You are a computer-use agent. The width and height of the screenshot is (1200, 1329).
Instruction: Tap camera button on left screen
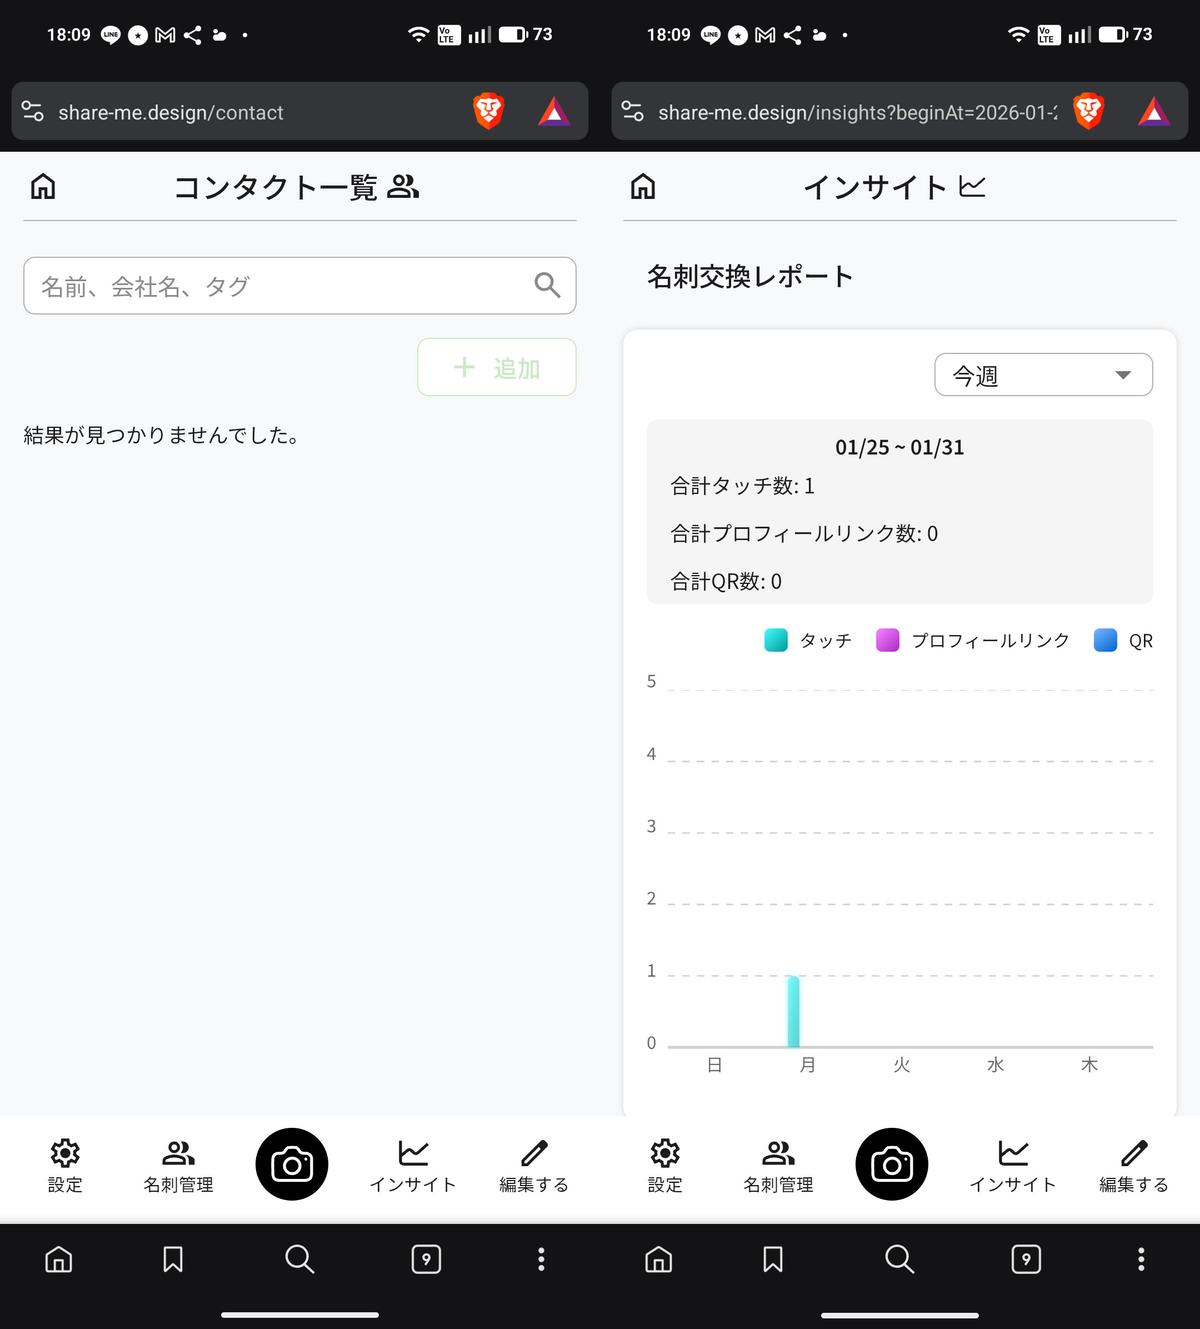[292, 1164]
